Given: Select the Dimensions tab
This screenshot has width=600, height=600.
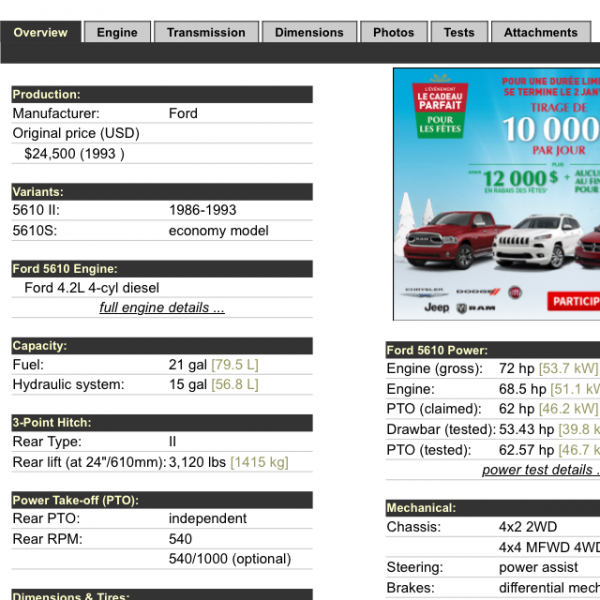Looking at the screenshot, I should 309,32.
